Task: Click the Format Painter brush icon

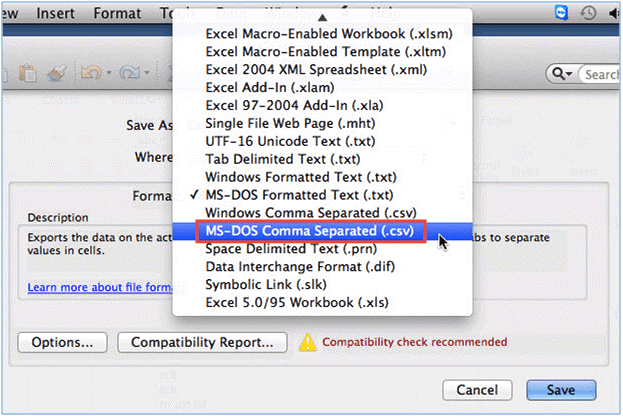Action: tap(58, 73)
